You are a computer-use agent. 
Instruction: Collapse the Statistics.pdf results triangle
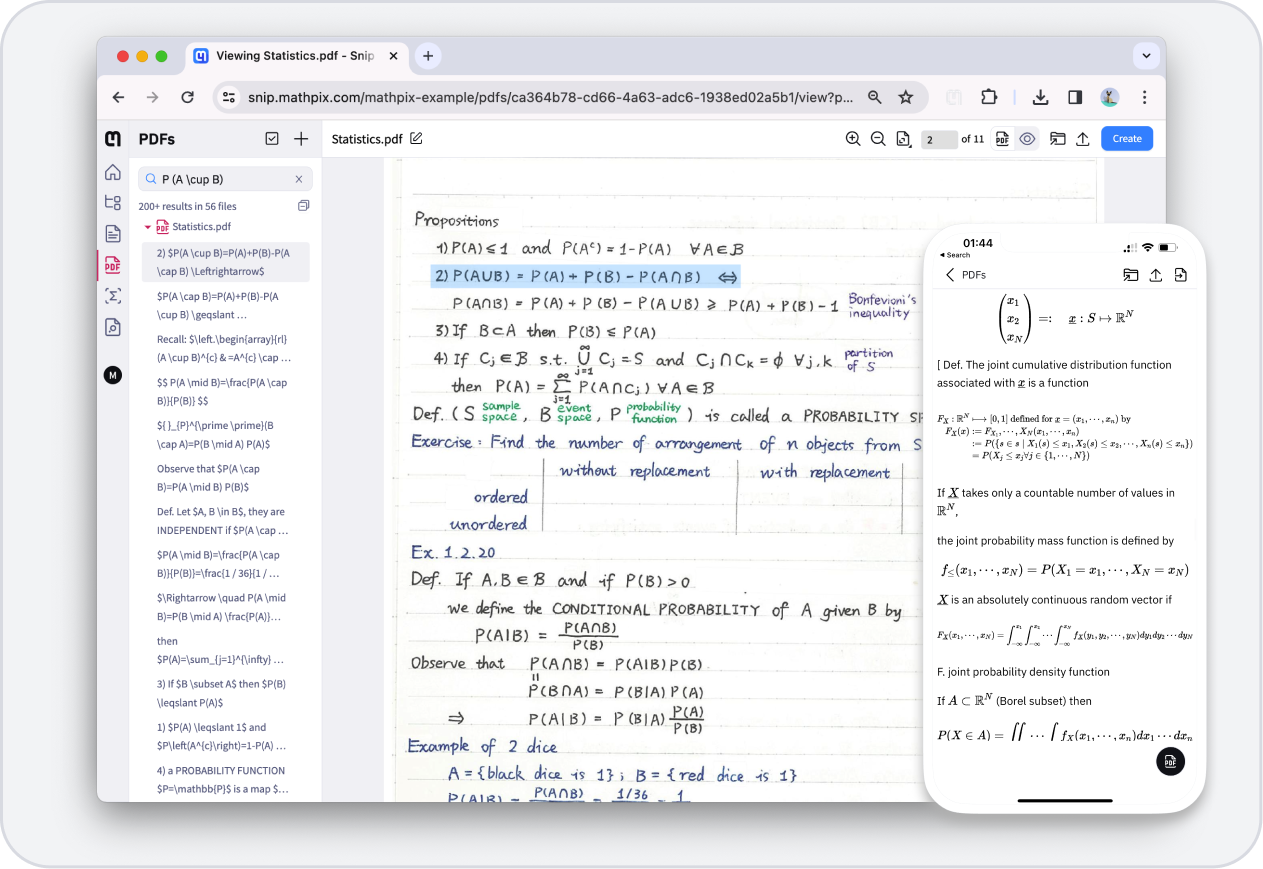pos(148,227)
